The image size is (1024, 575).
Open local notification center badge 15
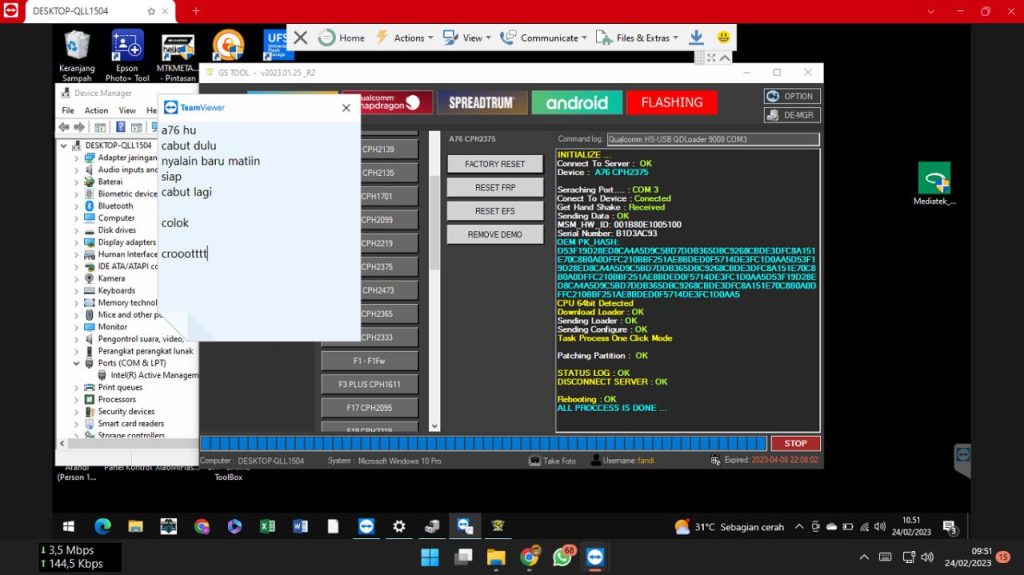pyautogui.click(x=1003, y=557)
